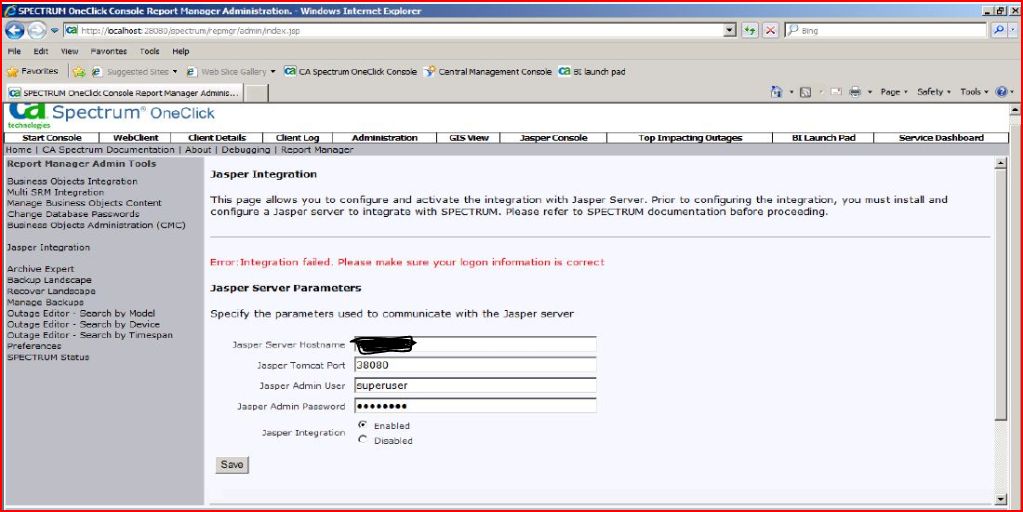
Task: Click the red Stop loading icon
Action: click(x=771, y=30)
